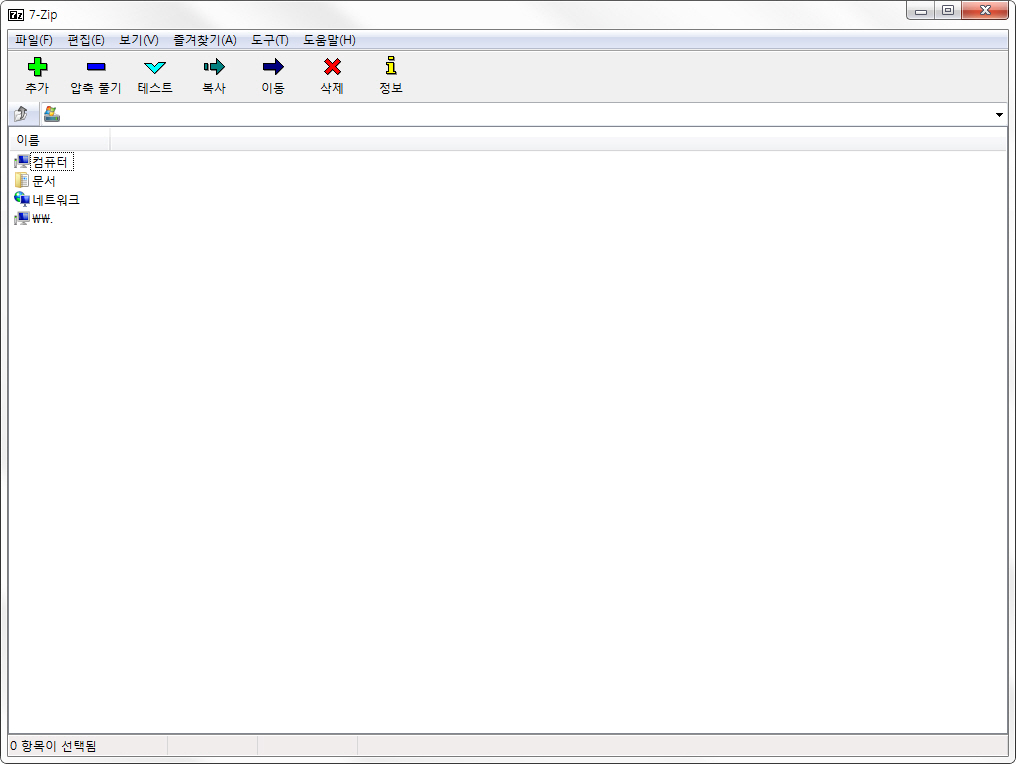Open the address bar dropdown arrow
This screenshot has height=764, width=1016.
[x=999, y=115]
